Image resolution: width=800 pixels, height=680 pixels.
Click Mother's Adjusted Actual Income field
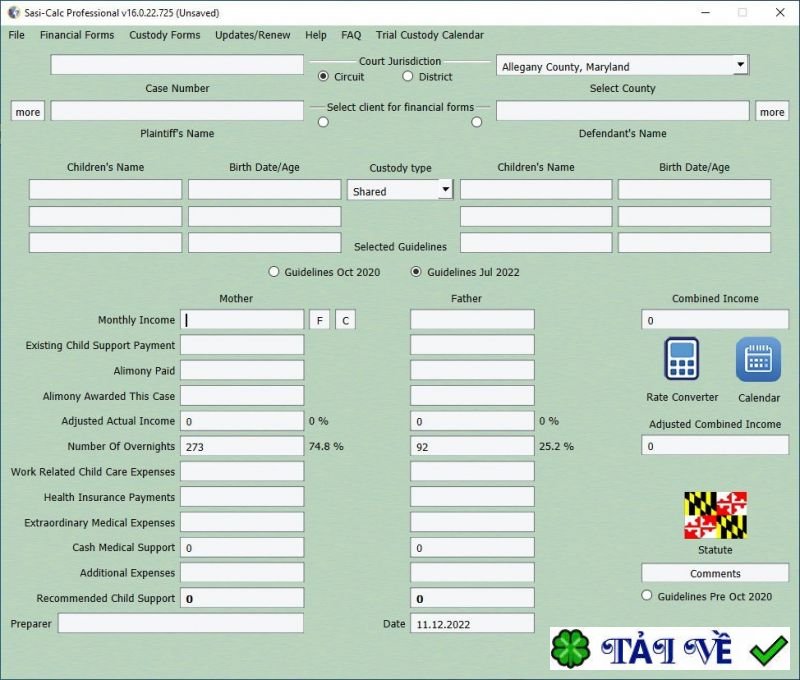click(x=242, y=421)
